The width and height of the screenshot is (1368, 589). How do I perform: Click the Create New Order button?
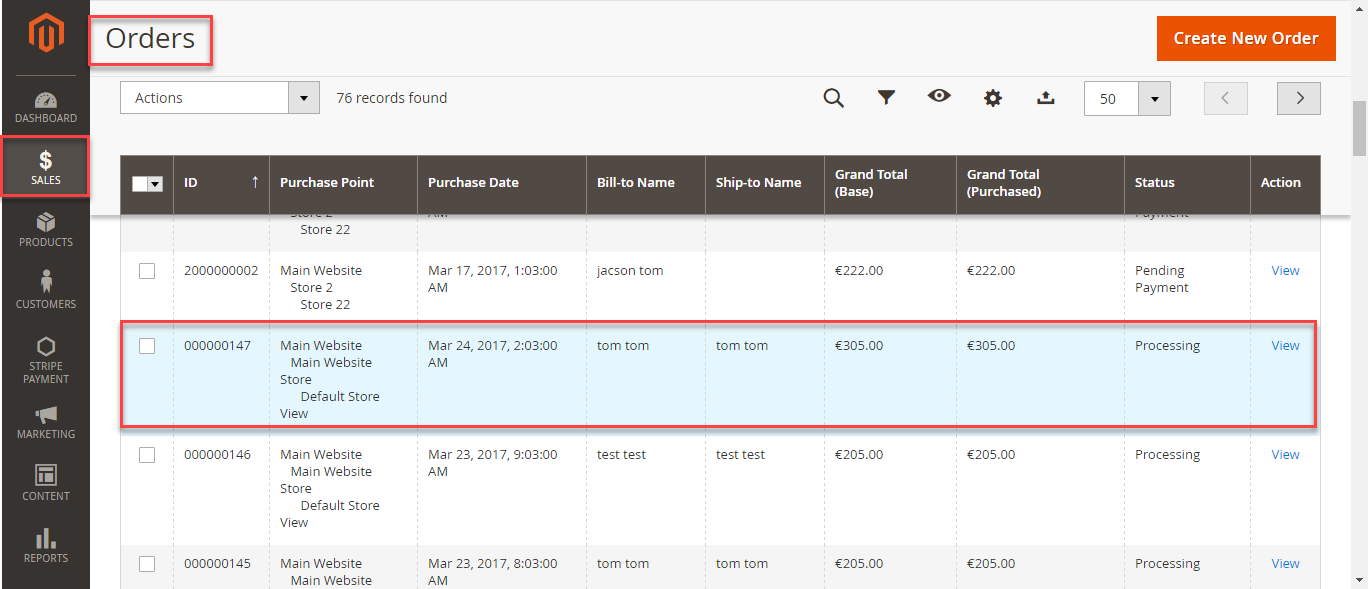pyautogui.click(x=1245, y=38)
